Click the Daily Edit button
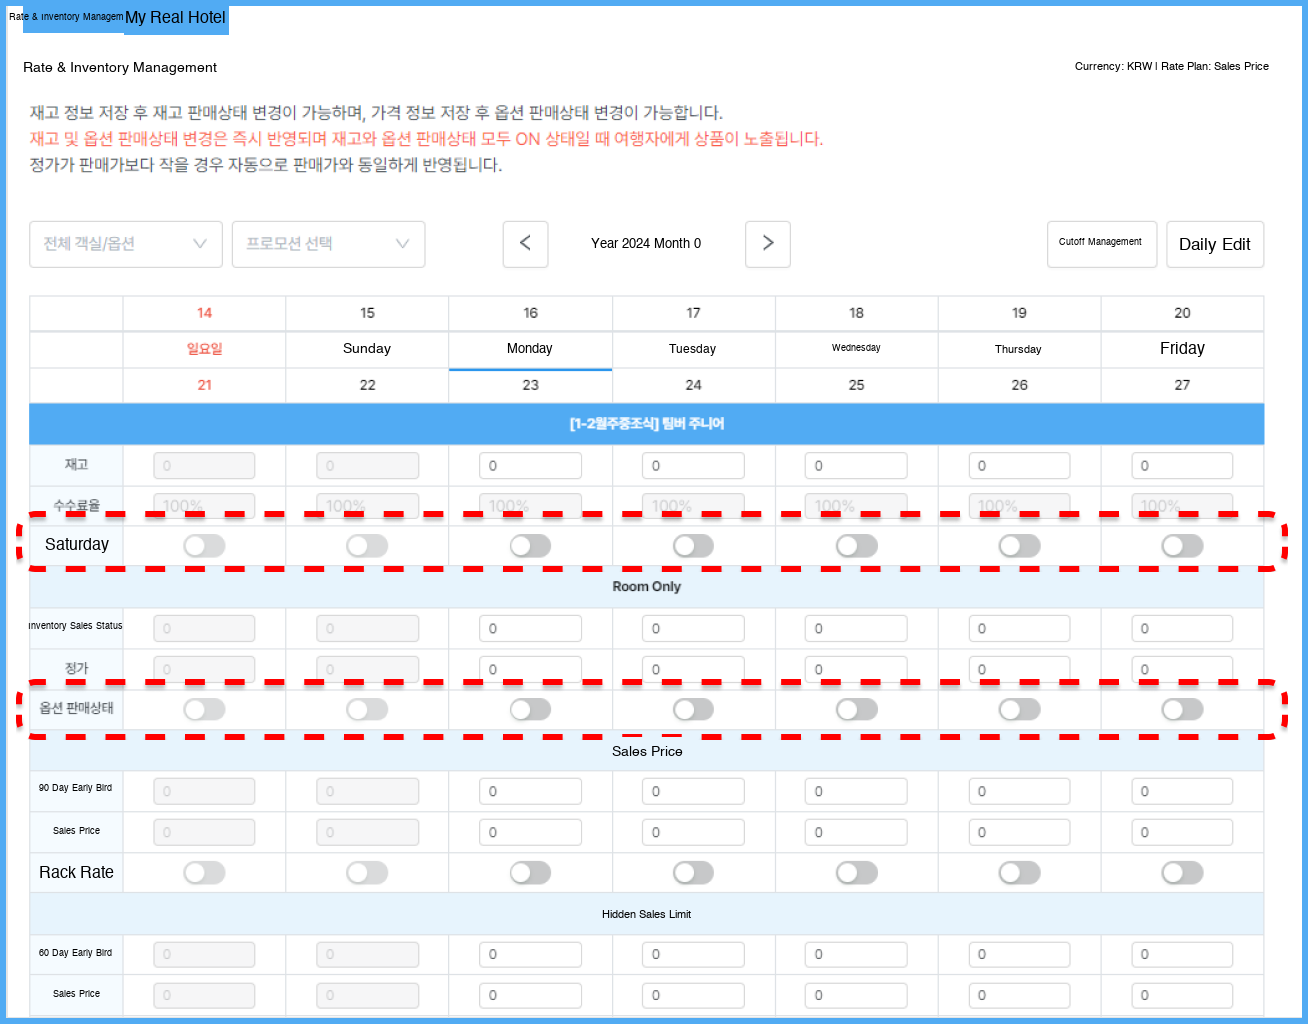Screen dimensions: 1308x1024 coord(1215,244)
